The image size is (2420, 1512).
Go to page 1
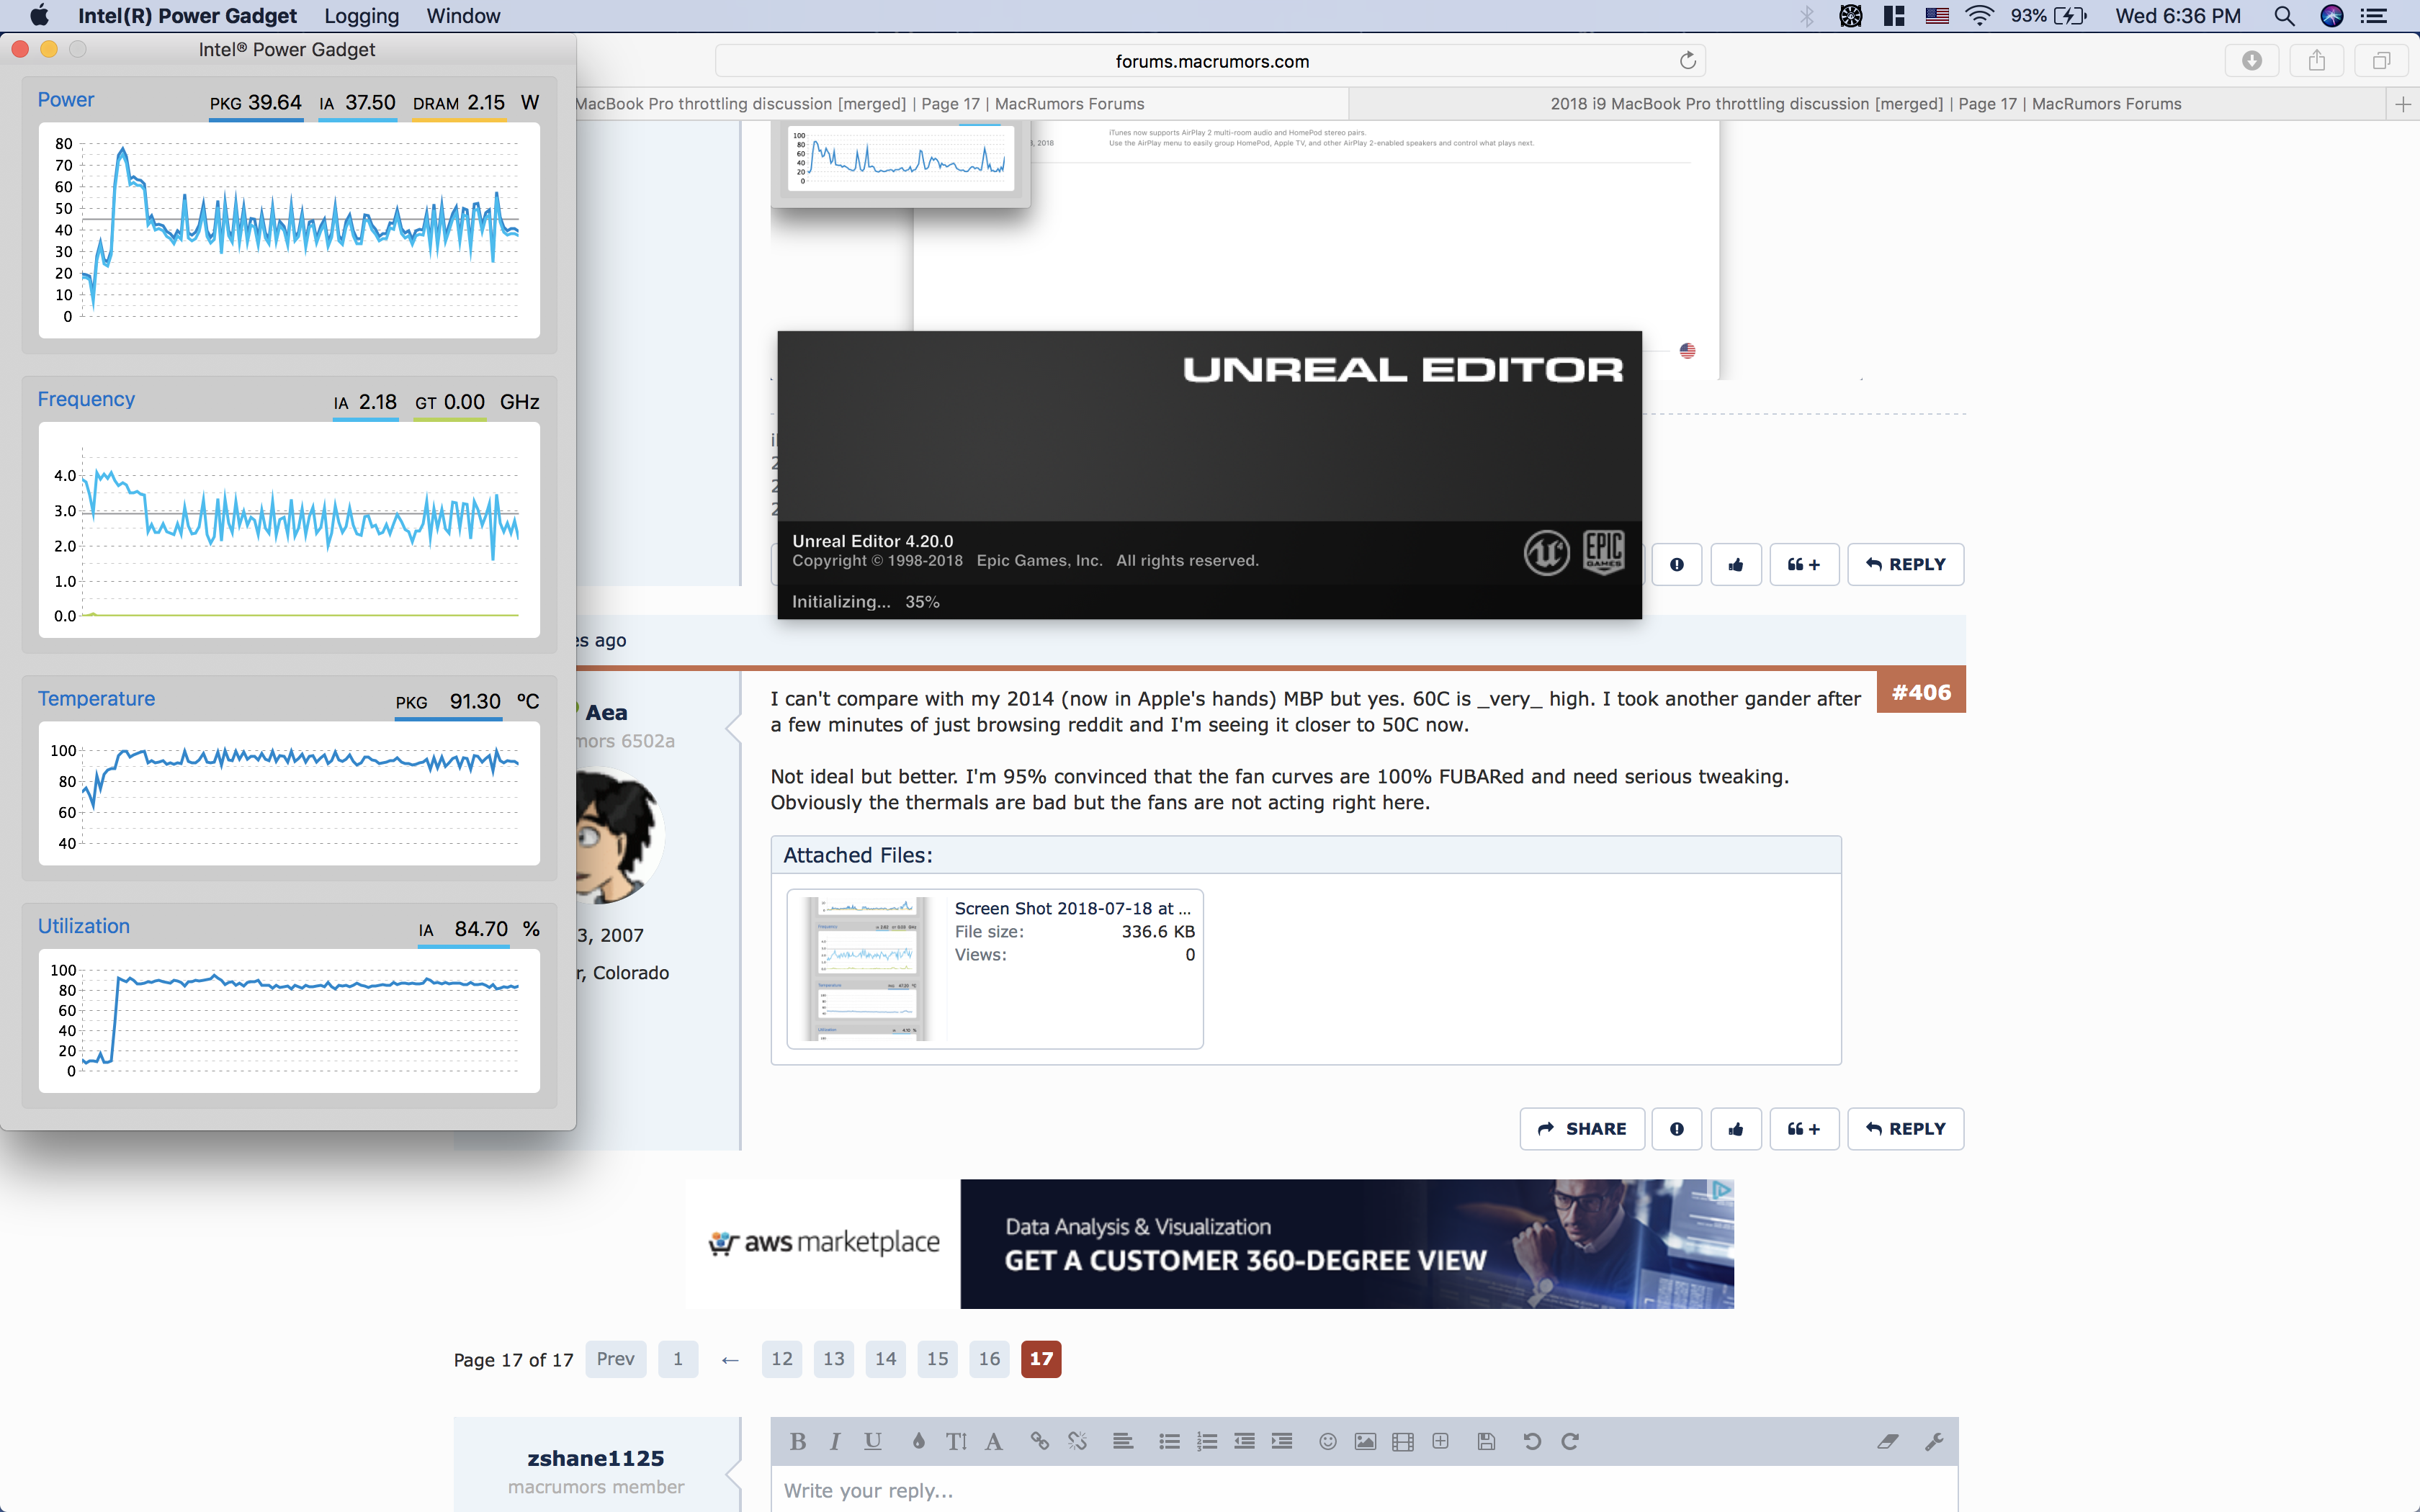point(678,1359)
